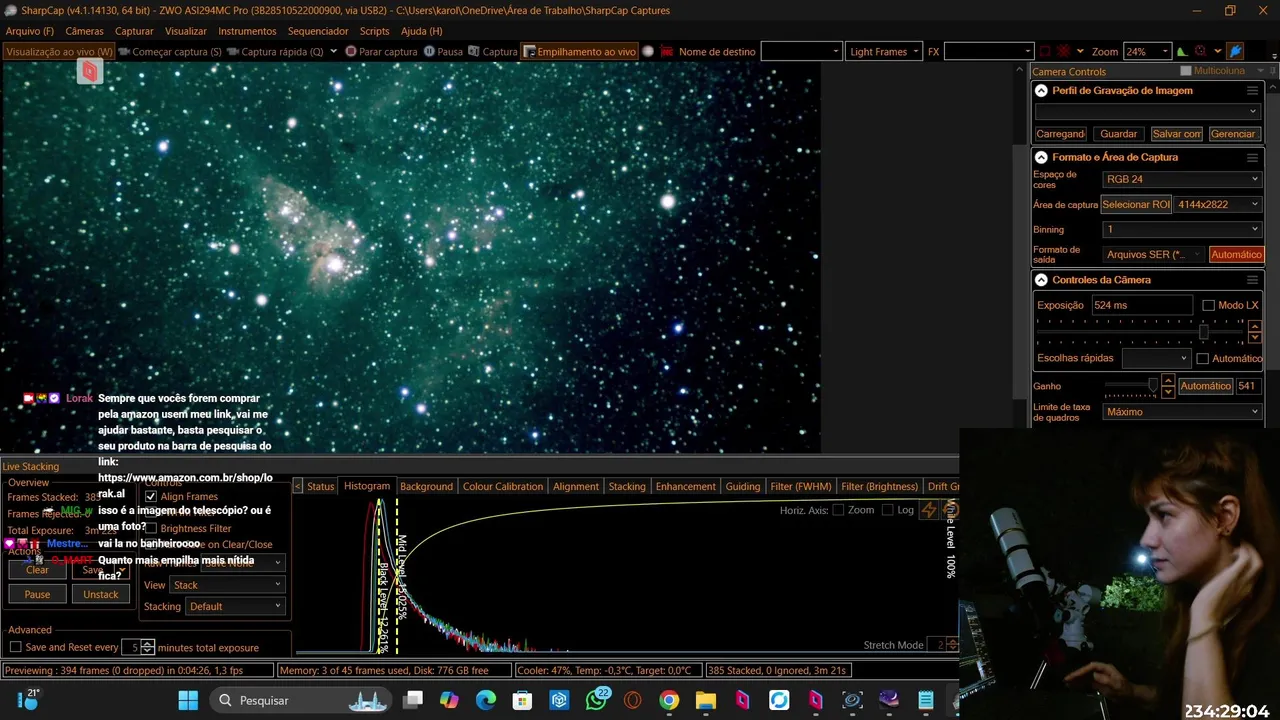Toggle the histogram Zoom checkbox
Viewport: 1280px width, 720px height.
(x=837, y=510)
